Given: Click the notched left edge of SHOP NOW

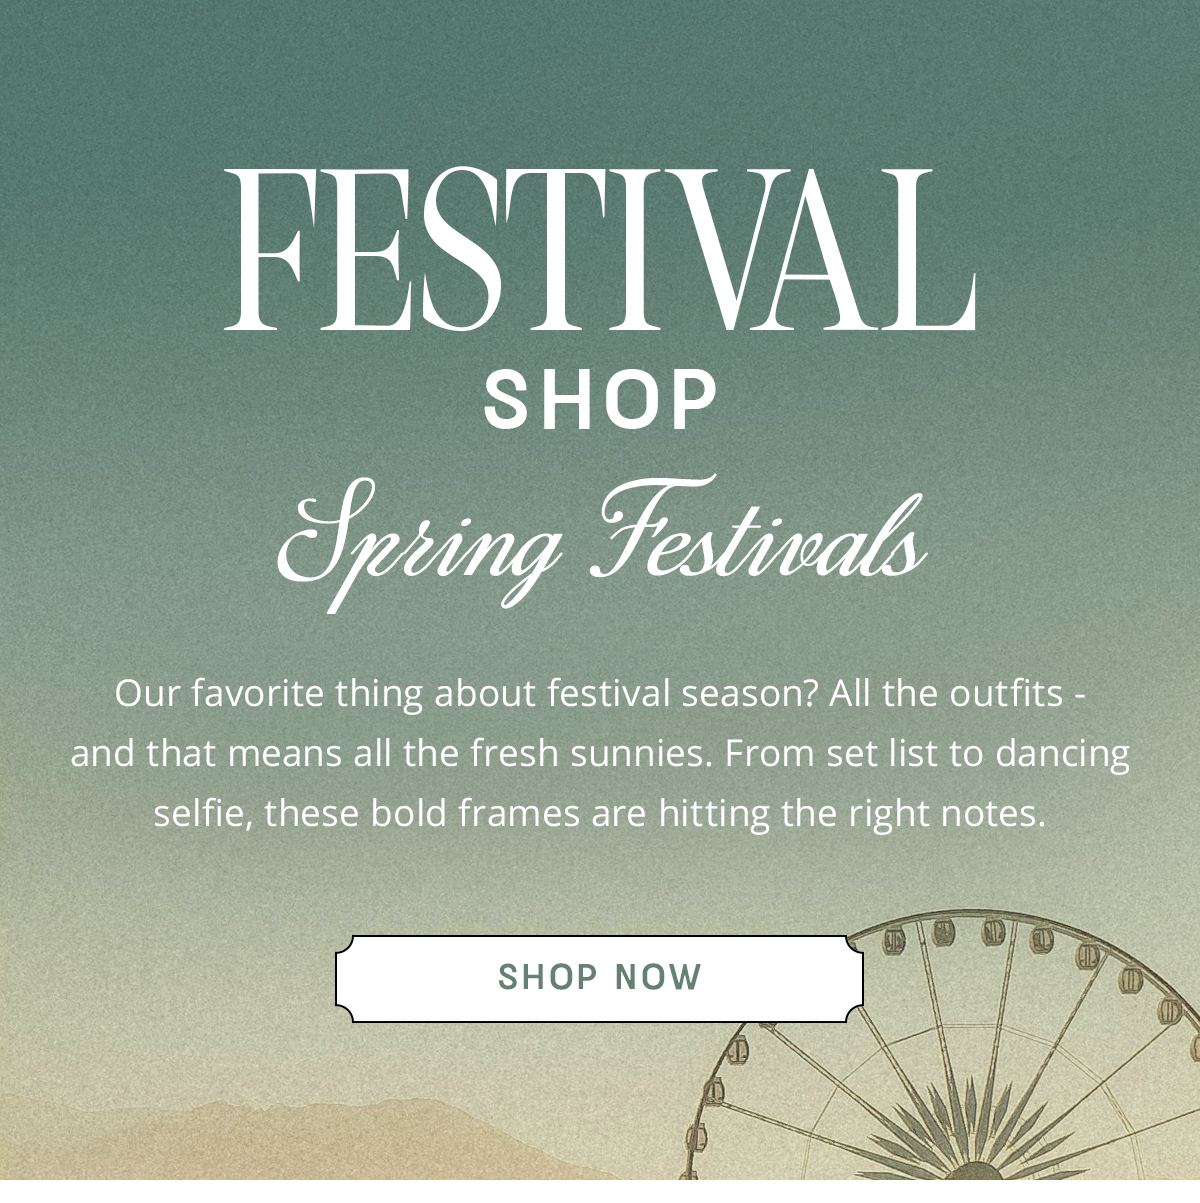Looking at the screenshot, I should (x=342, y=978).
